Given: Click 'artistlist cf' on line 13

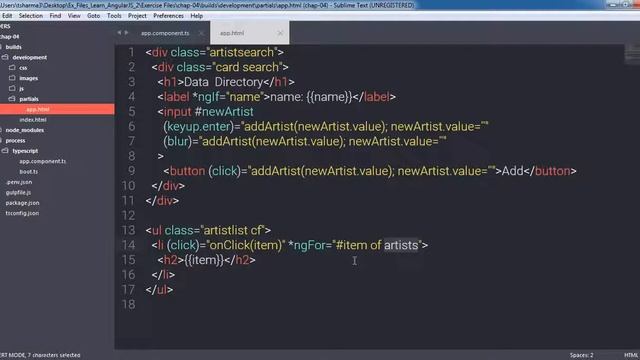Looking at the screenshot, I should pos(233,231).
